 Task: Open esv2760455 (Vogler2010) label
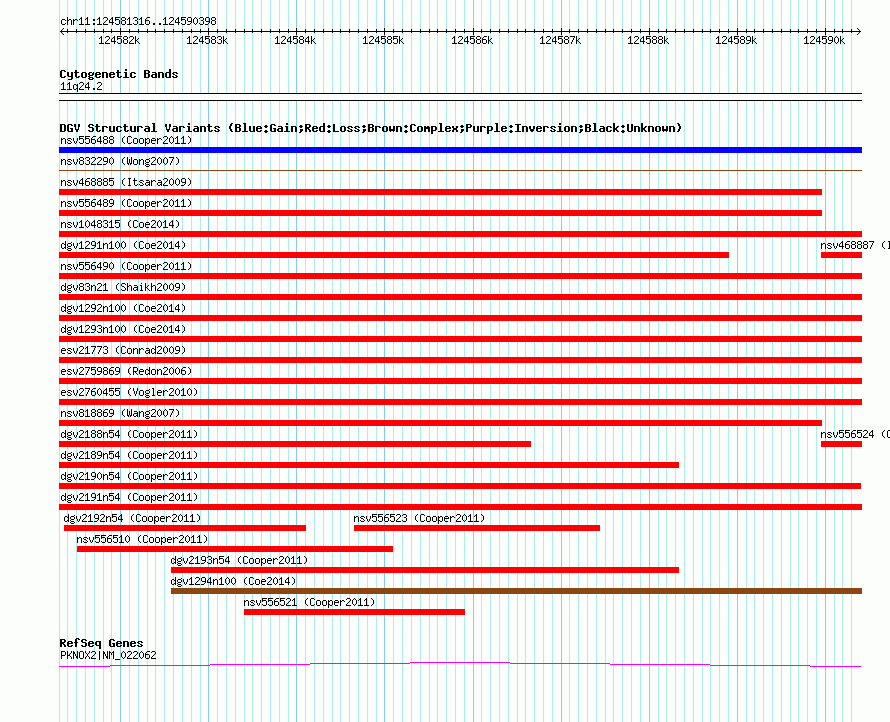[129, 392]
